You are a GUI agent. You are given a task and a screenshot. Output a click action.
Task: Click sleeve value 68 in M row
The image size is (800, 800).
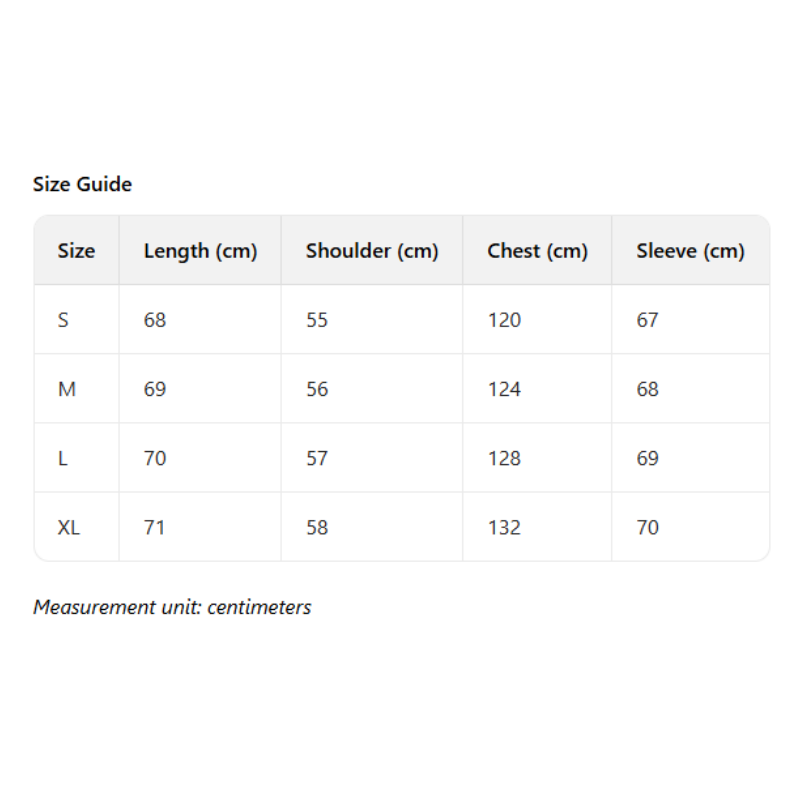(x=648, y=389)
